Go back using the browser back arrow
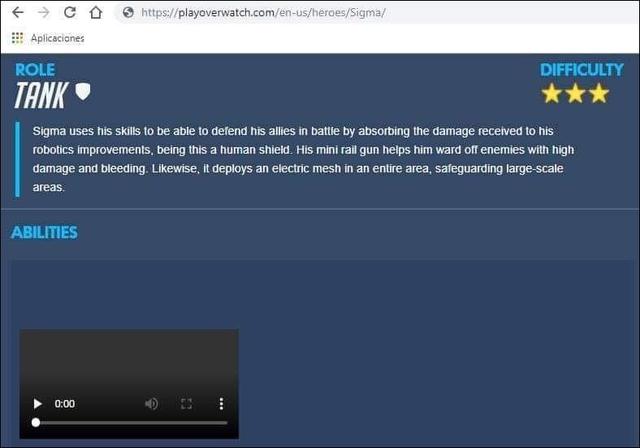The height and width of the screenshot is (448, 640). click(x=18, y=13)
